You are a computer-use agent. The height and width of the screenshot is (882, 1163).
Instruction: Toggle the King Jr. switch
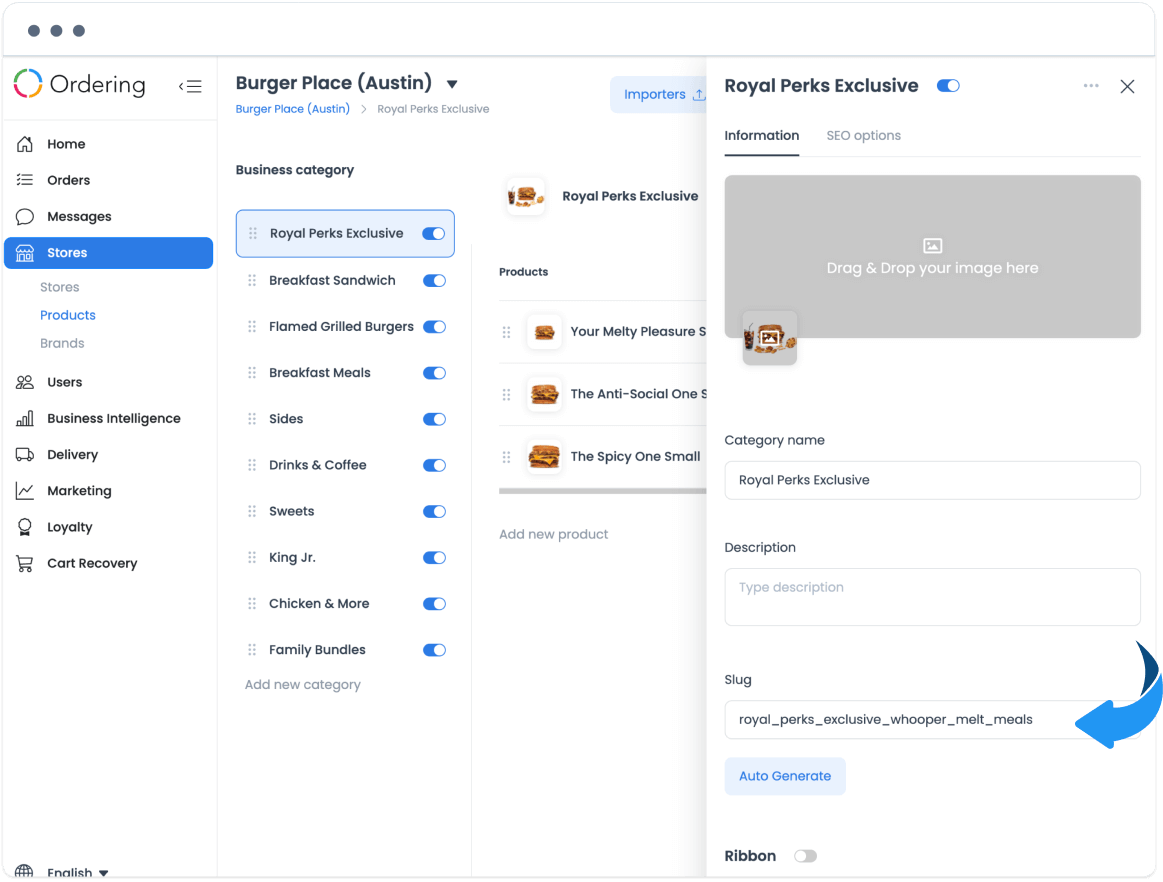click(x=434, y=558)
